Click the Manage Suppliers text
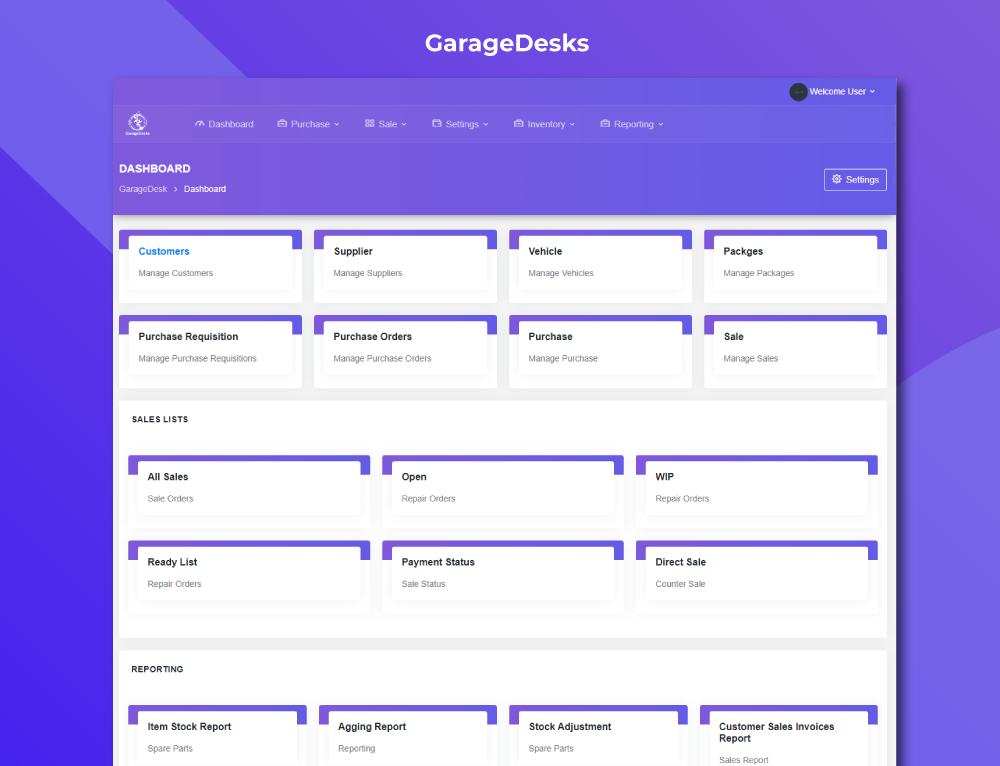The height and width of the screenshot is (766, 1000). [368, 273]
